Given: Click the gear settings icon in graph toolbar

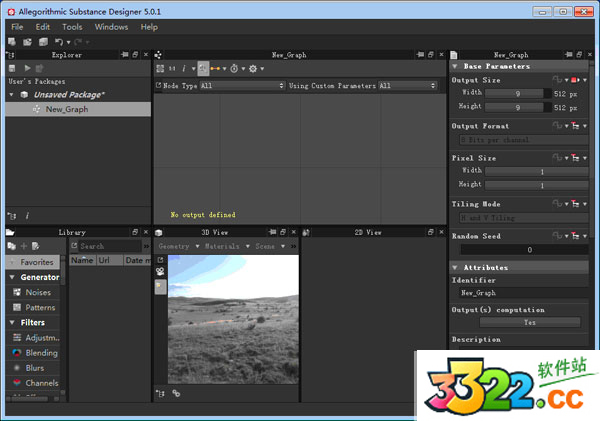Looking at the screenshot, I should click(x=253, y=69).
